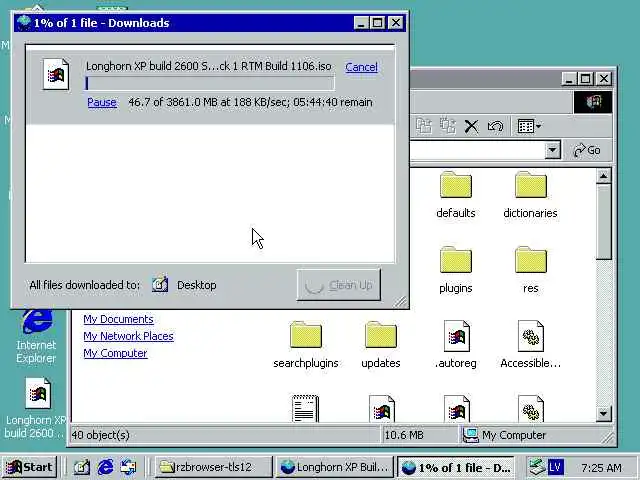Click the LV language indicator in tray
This screenshot has width=640, height=480.
556,467
